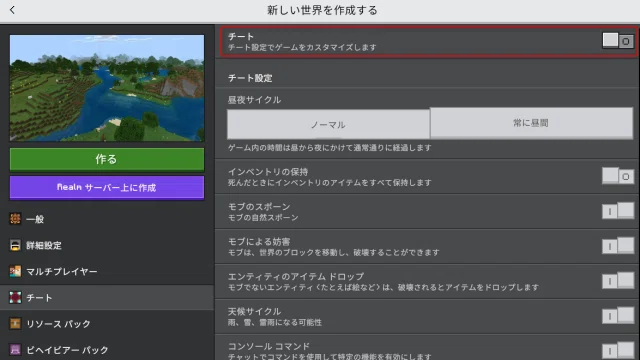Select ノーマル day-night cycle option

click(x=328, y=124)
